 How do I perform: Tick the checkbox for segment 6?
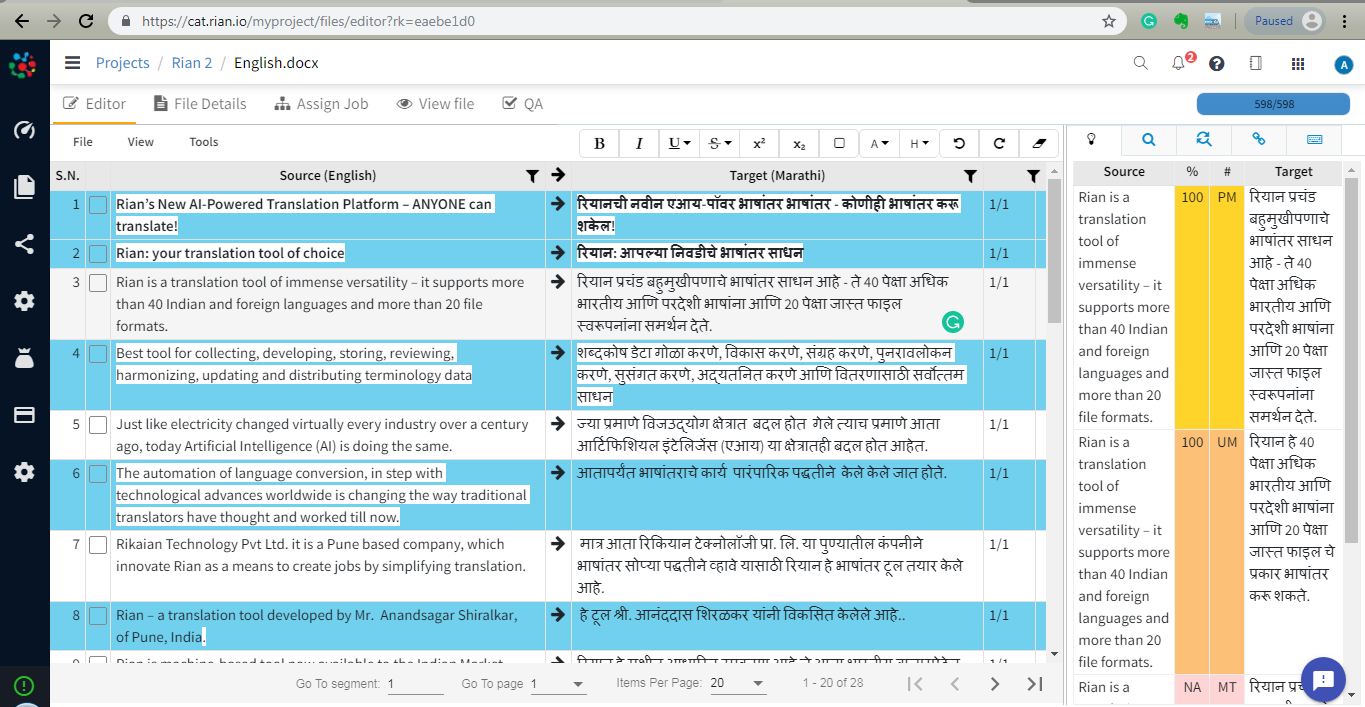(98, 474)
